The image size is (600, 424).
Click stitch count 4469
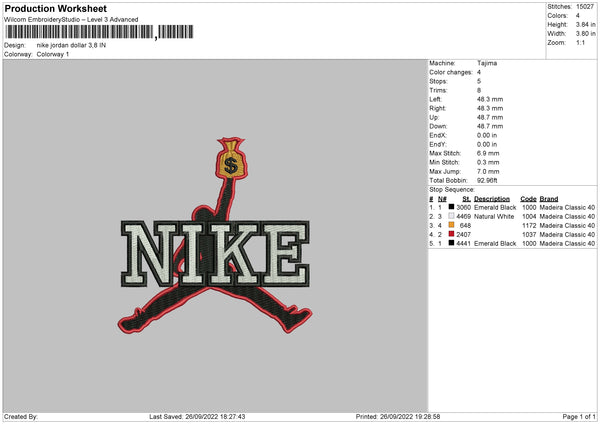(463, 217)
